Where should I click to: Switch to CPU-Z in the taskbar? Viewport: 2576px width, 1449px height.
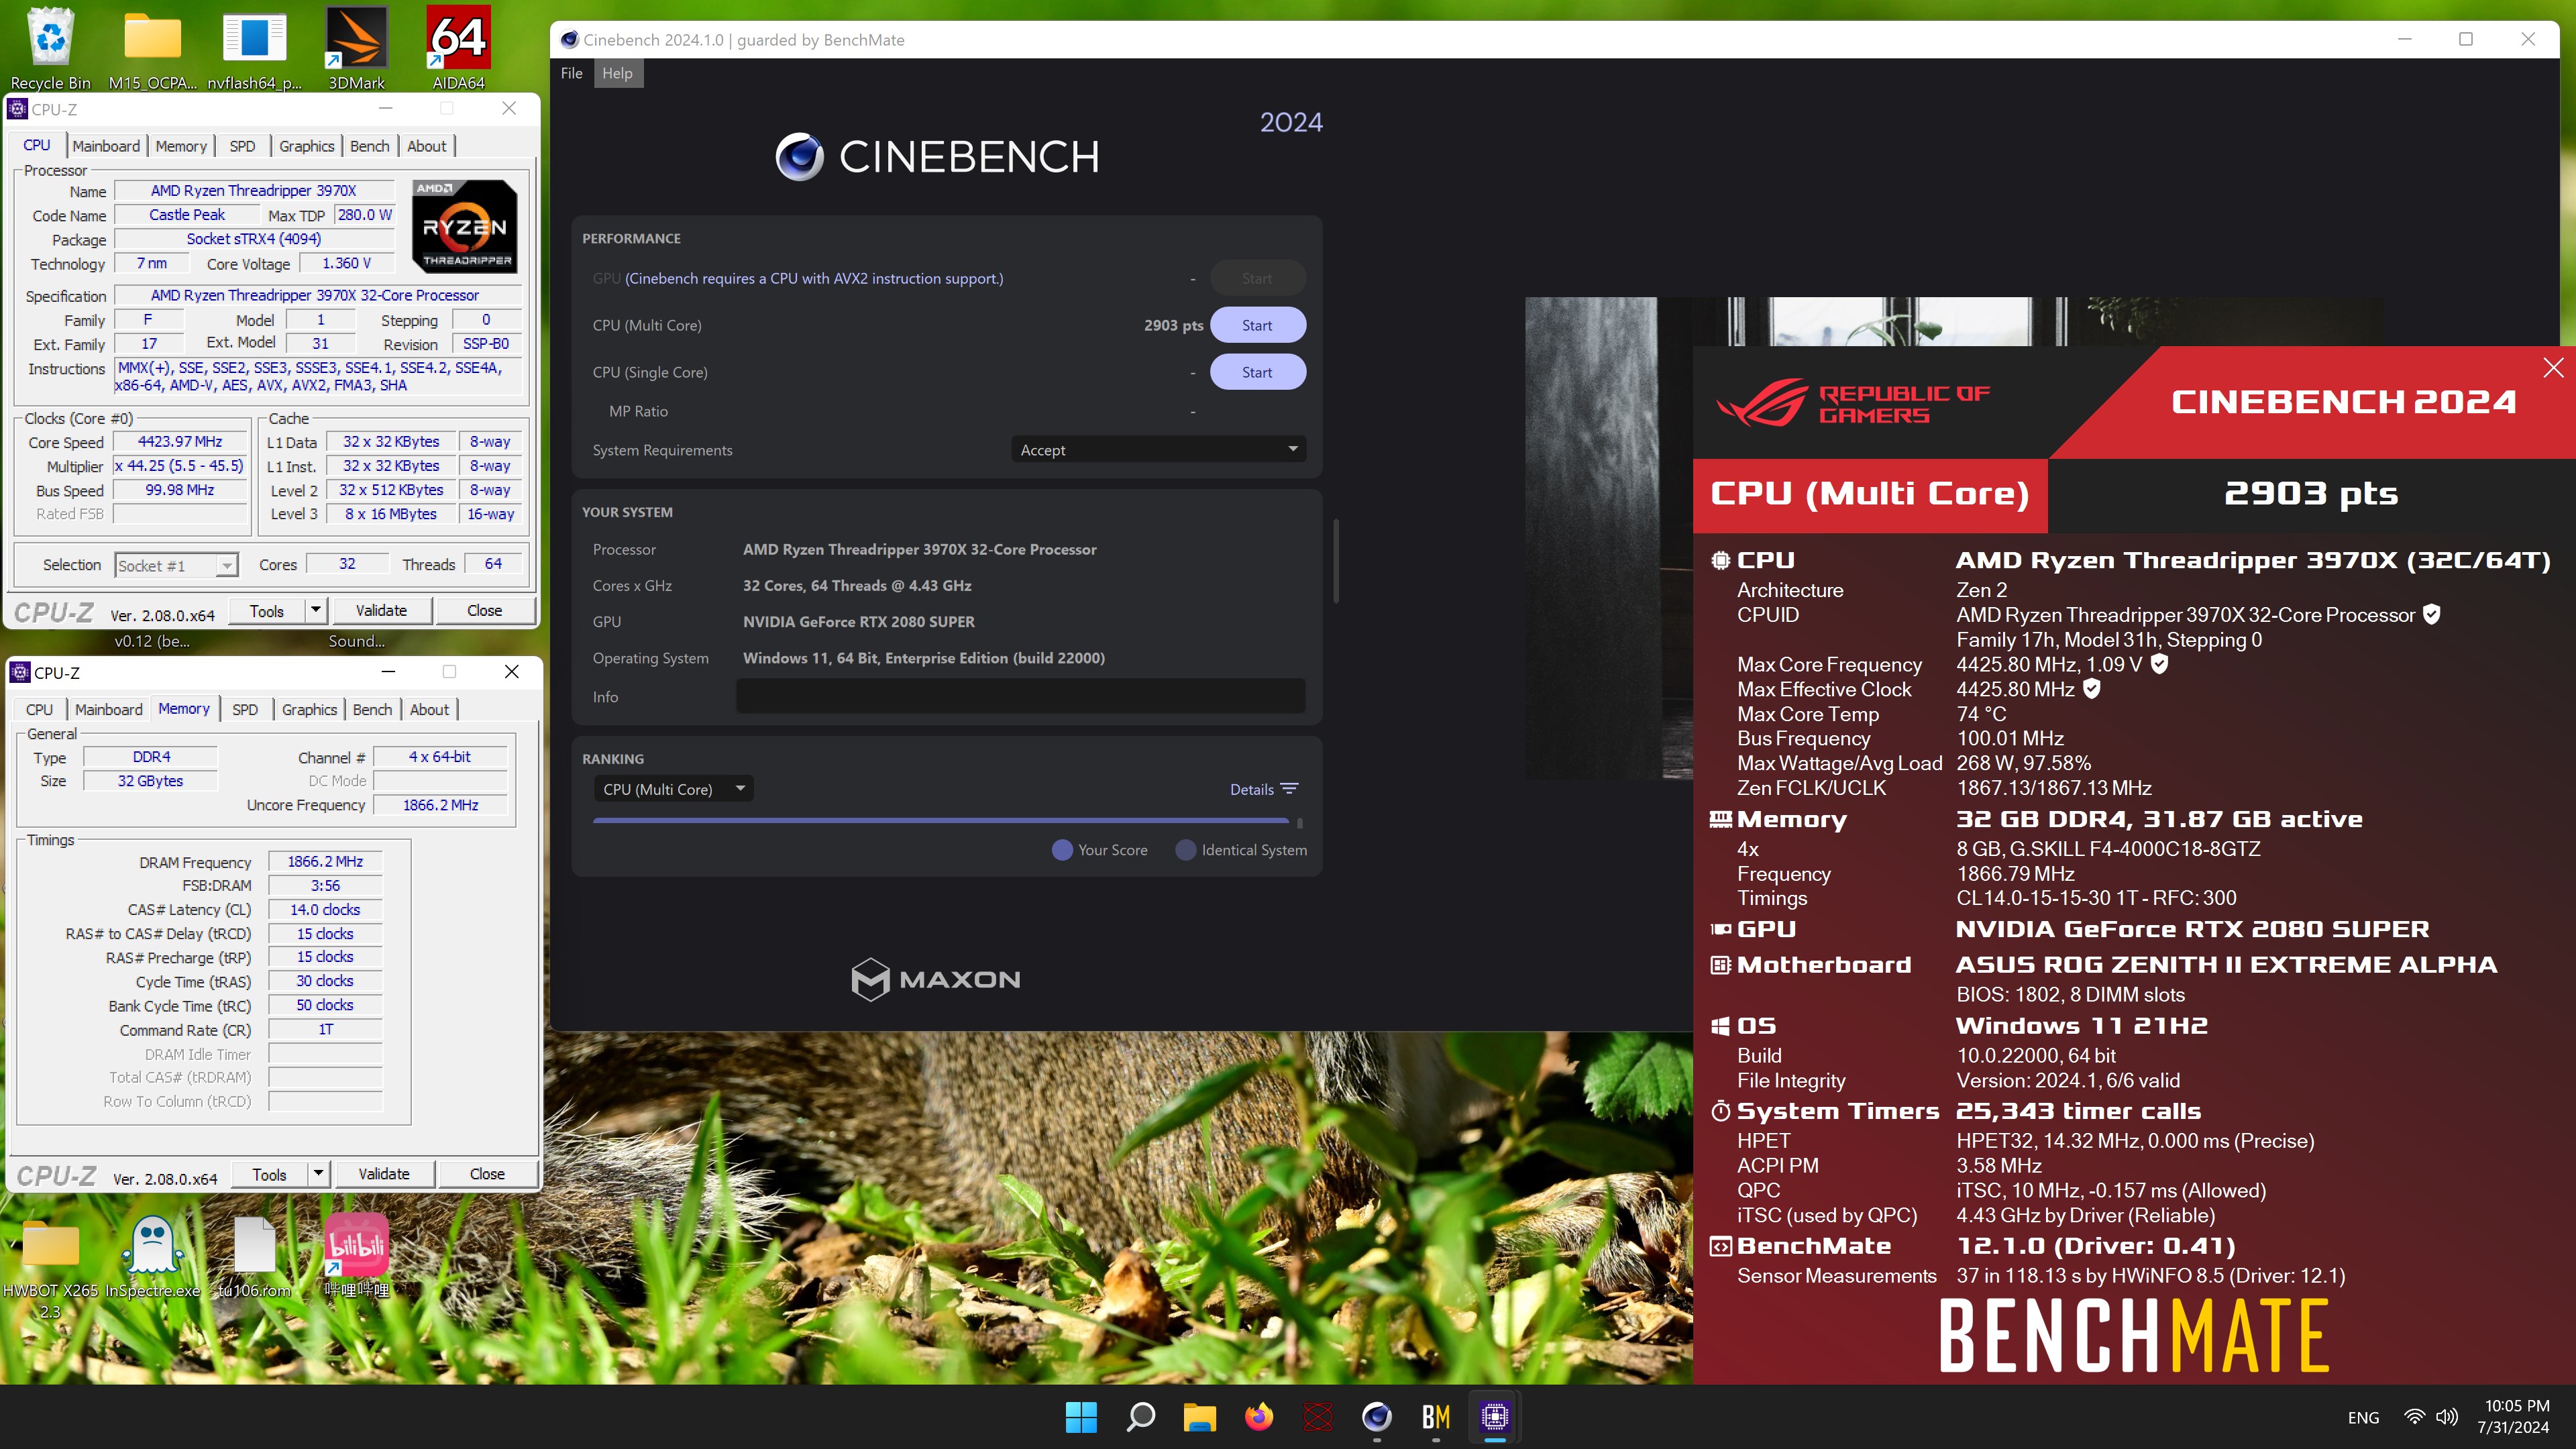tap(1495, 1417)
